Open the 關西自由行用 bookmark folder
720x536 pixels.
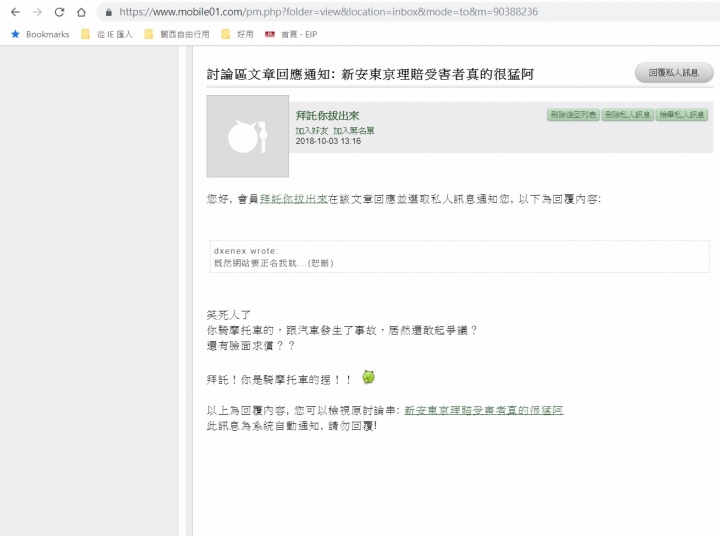point(177,34)
